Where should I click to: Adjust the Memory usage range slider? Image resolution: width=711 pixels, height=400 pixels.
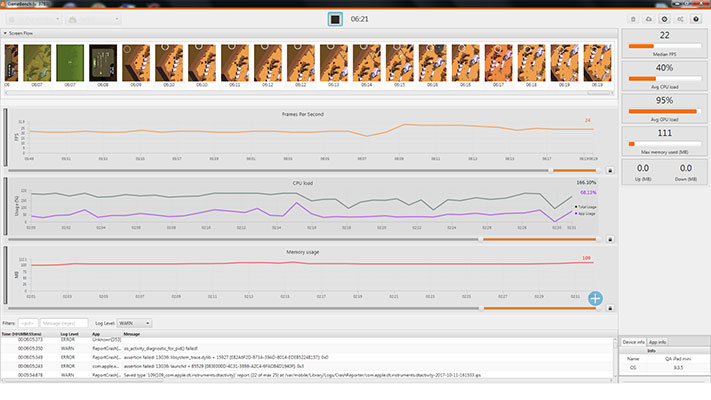coord(304,308)
